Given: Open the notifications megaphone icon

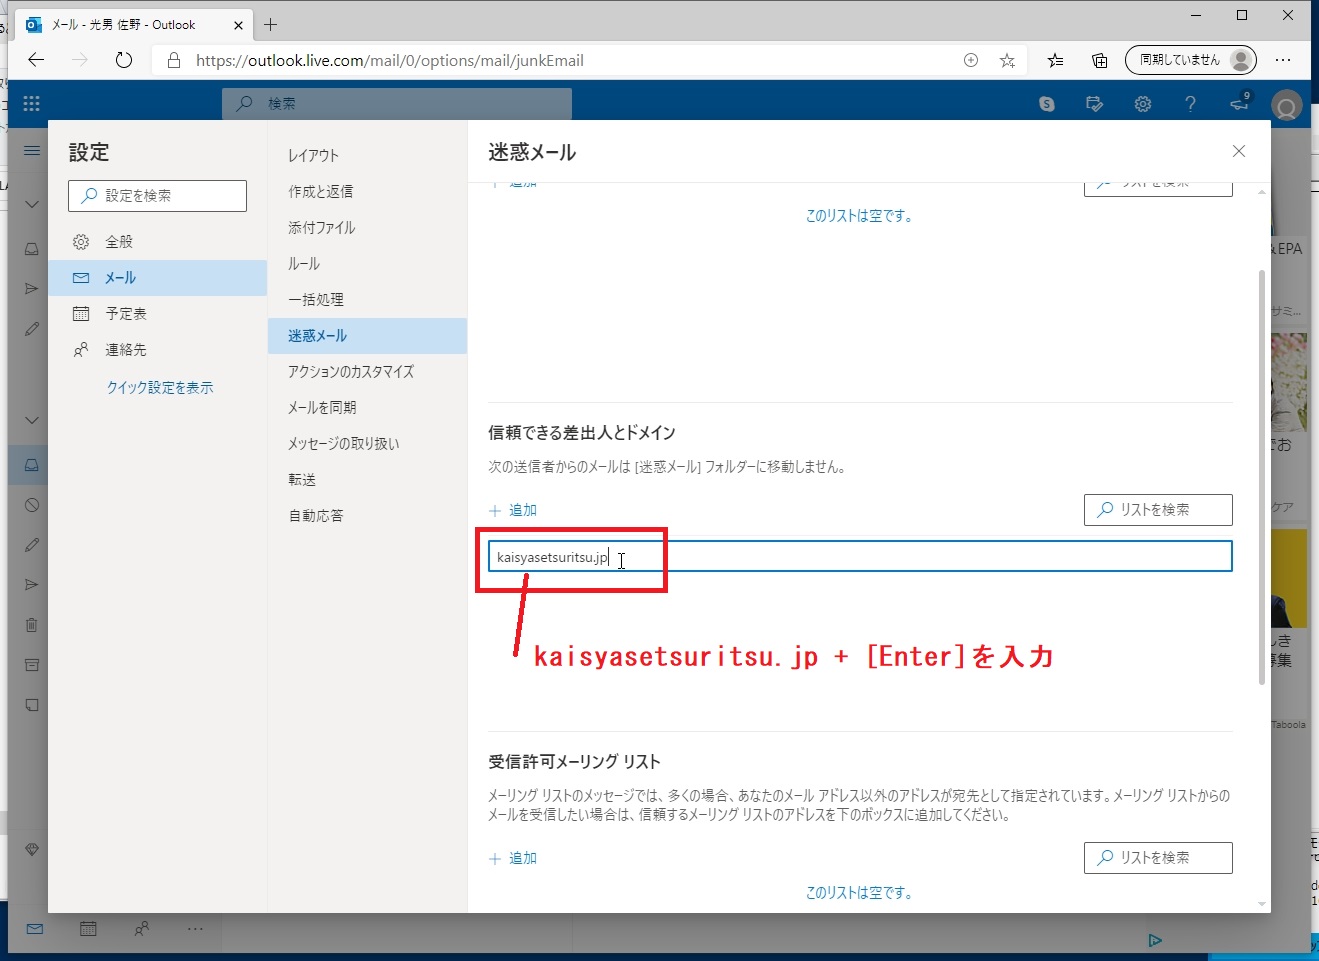Looking at the screenshot, I should click(x=1238, y=103).
